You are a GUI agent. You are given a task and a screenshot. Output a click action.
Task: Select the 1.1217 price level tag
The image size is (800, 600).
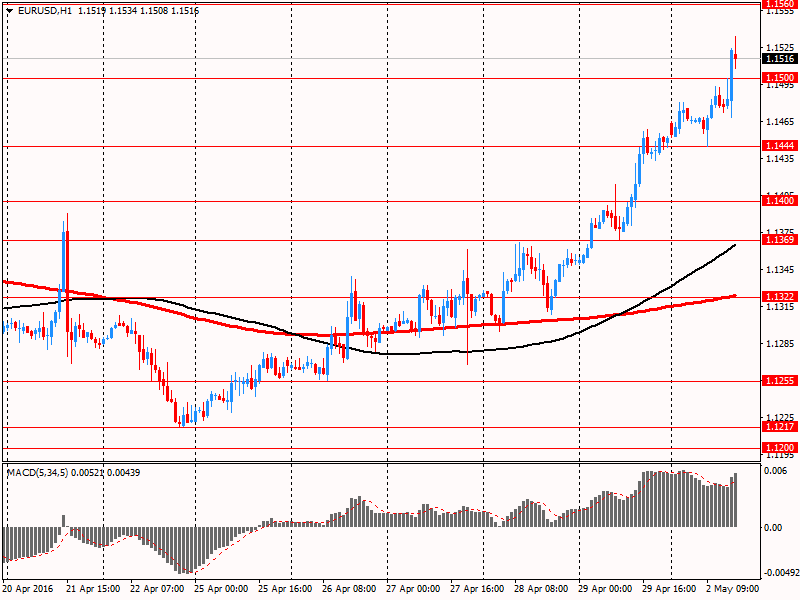779,427
